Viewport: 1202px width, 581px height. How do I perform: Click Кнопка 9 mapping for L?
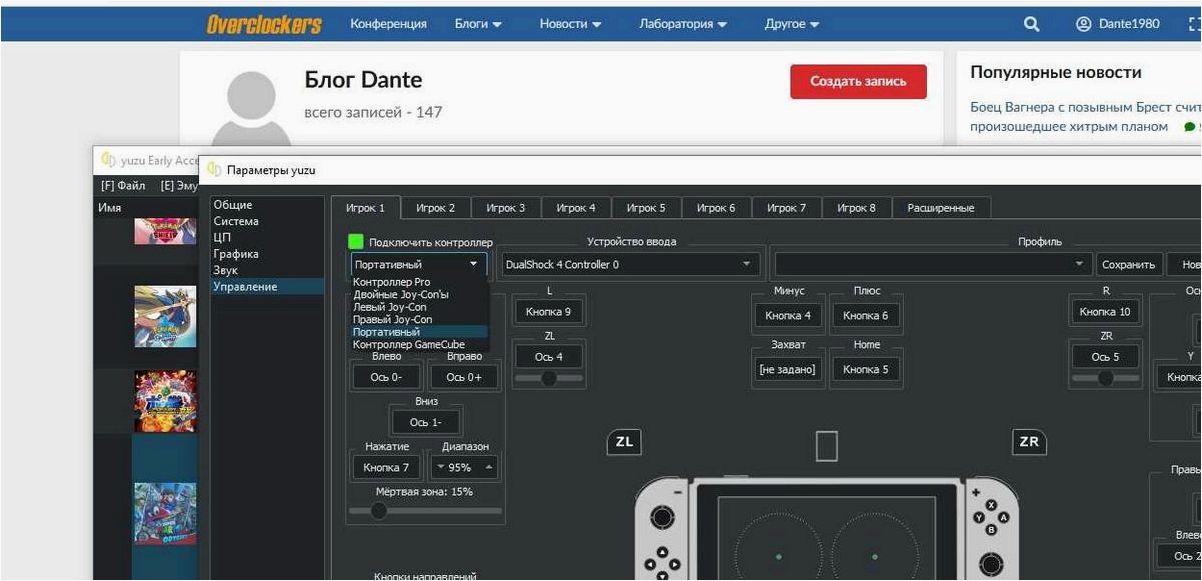coord(548,312)
